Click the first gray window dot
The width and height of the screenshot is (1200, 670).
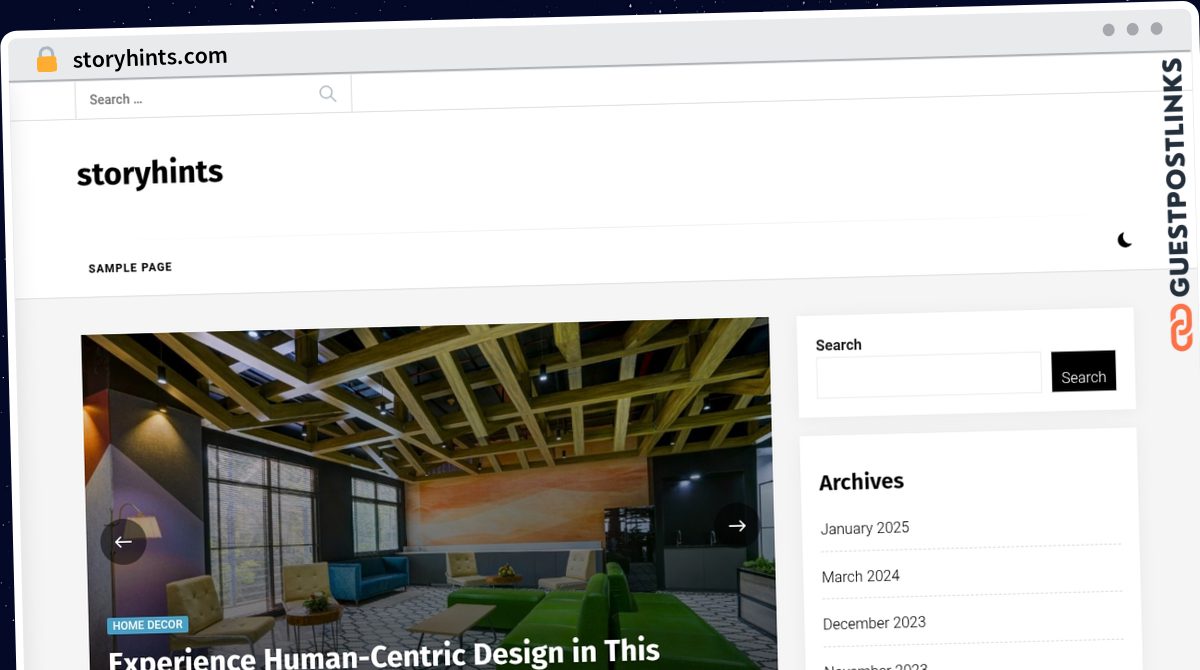pos(1108,30)
